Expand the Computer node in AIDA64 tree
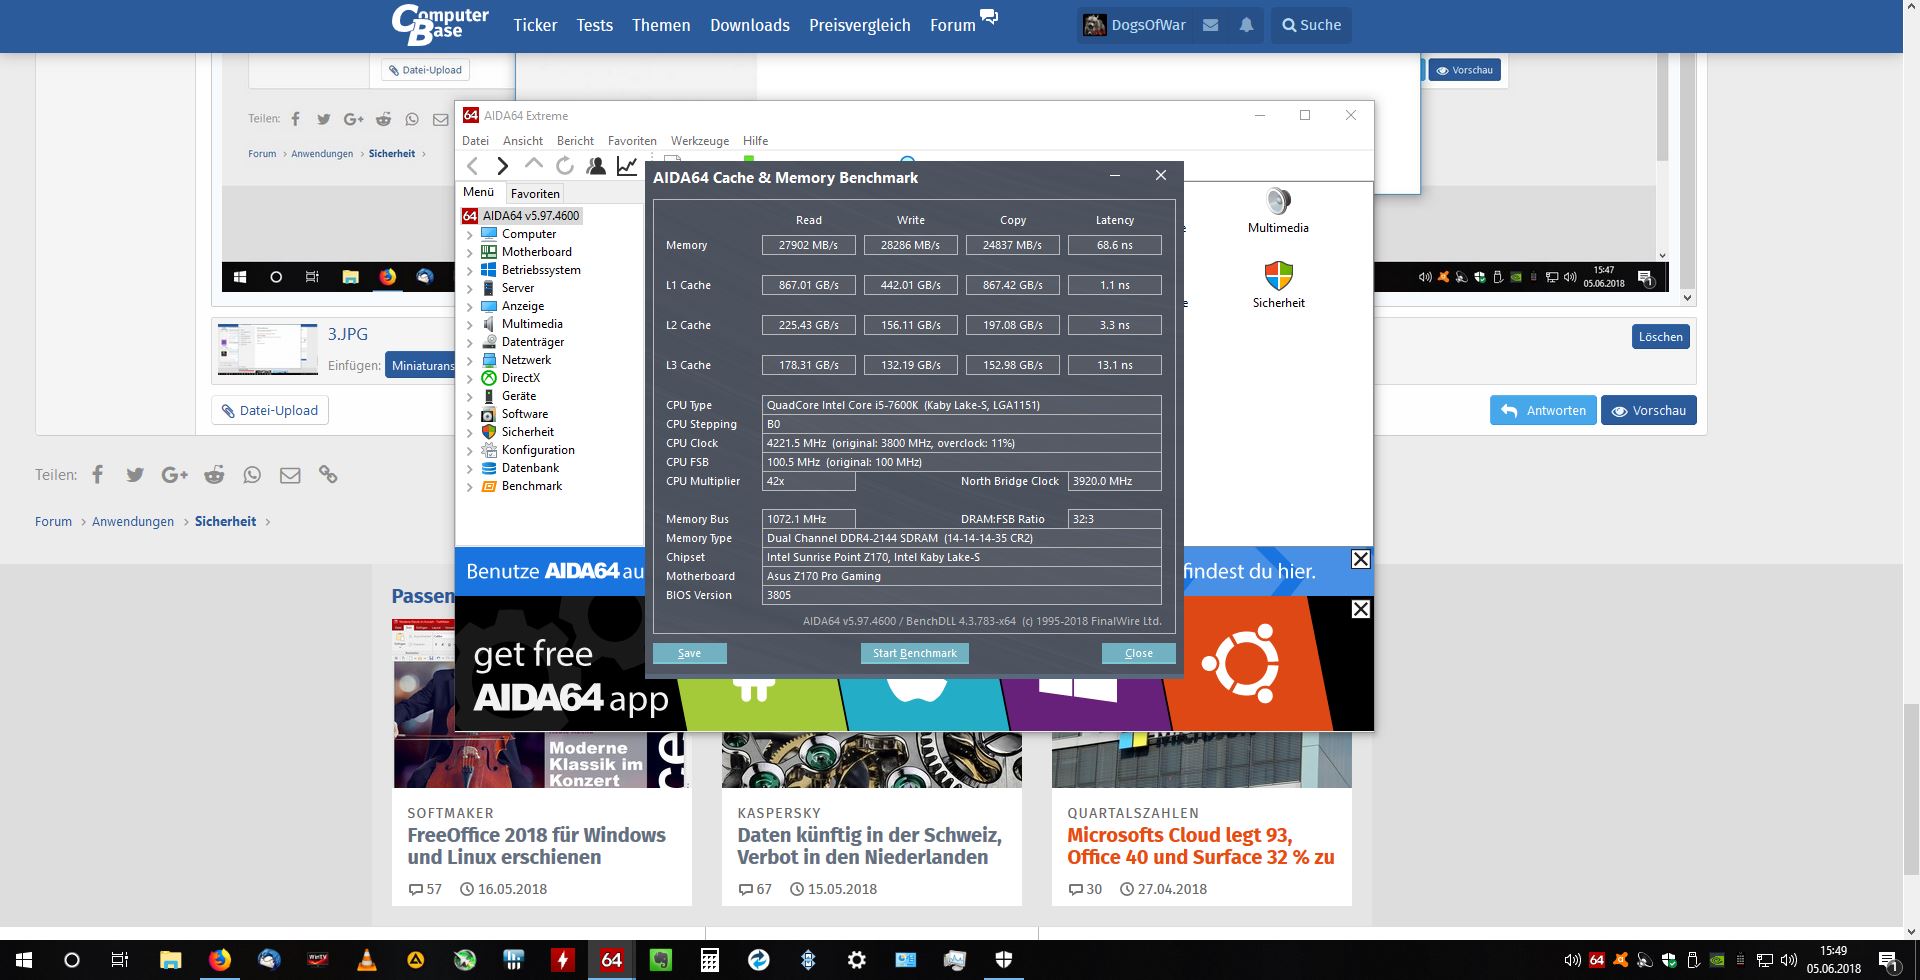This screenshot has height=980, width=1920. (x=470, y=234)
